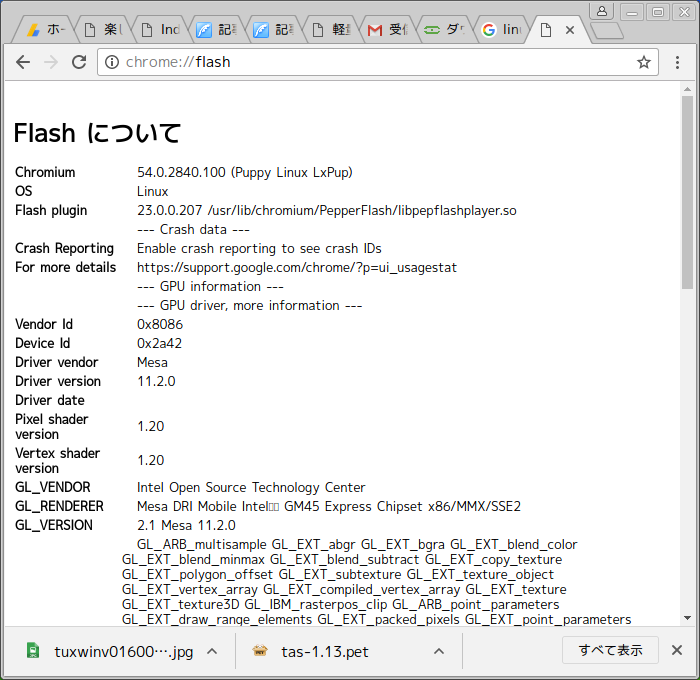Viewport: 700px width, 680px height.
Task: Click the Pixel shader version label
Action: pos(52,426)
